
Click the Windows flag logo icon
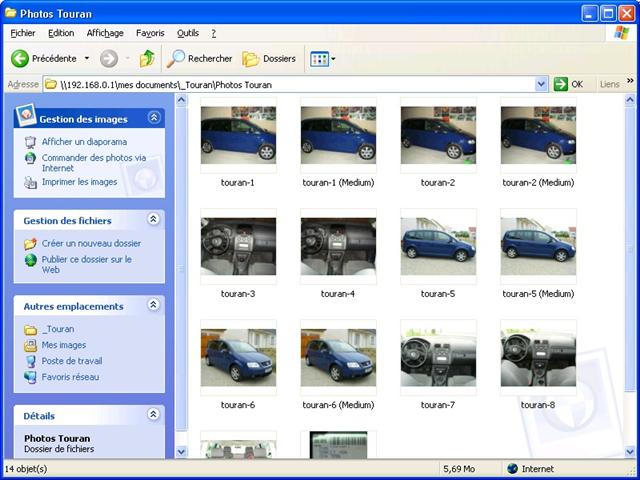pyautogui.click(x=621, y=33)
